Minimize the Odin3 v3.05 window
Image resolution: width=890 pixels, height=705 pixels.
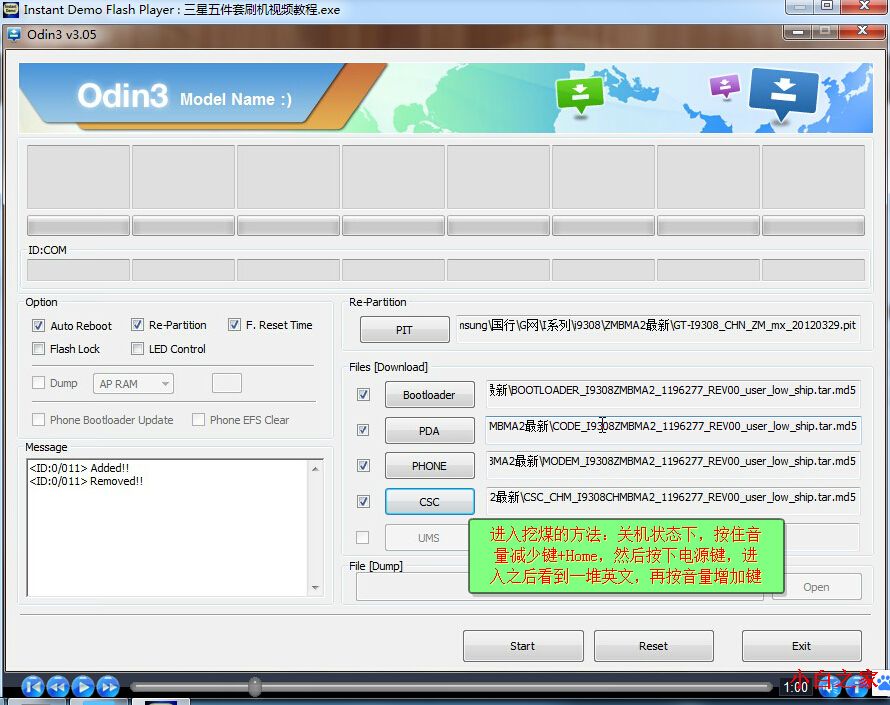(797, 32)
